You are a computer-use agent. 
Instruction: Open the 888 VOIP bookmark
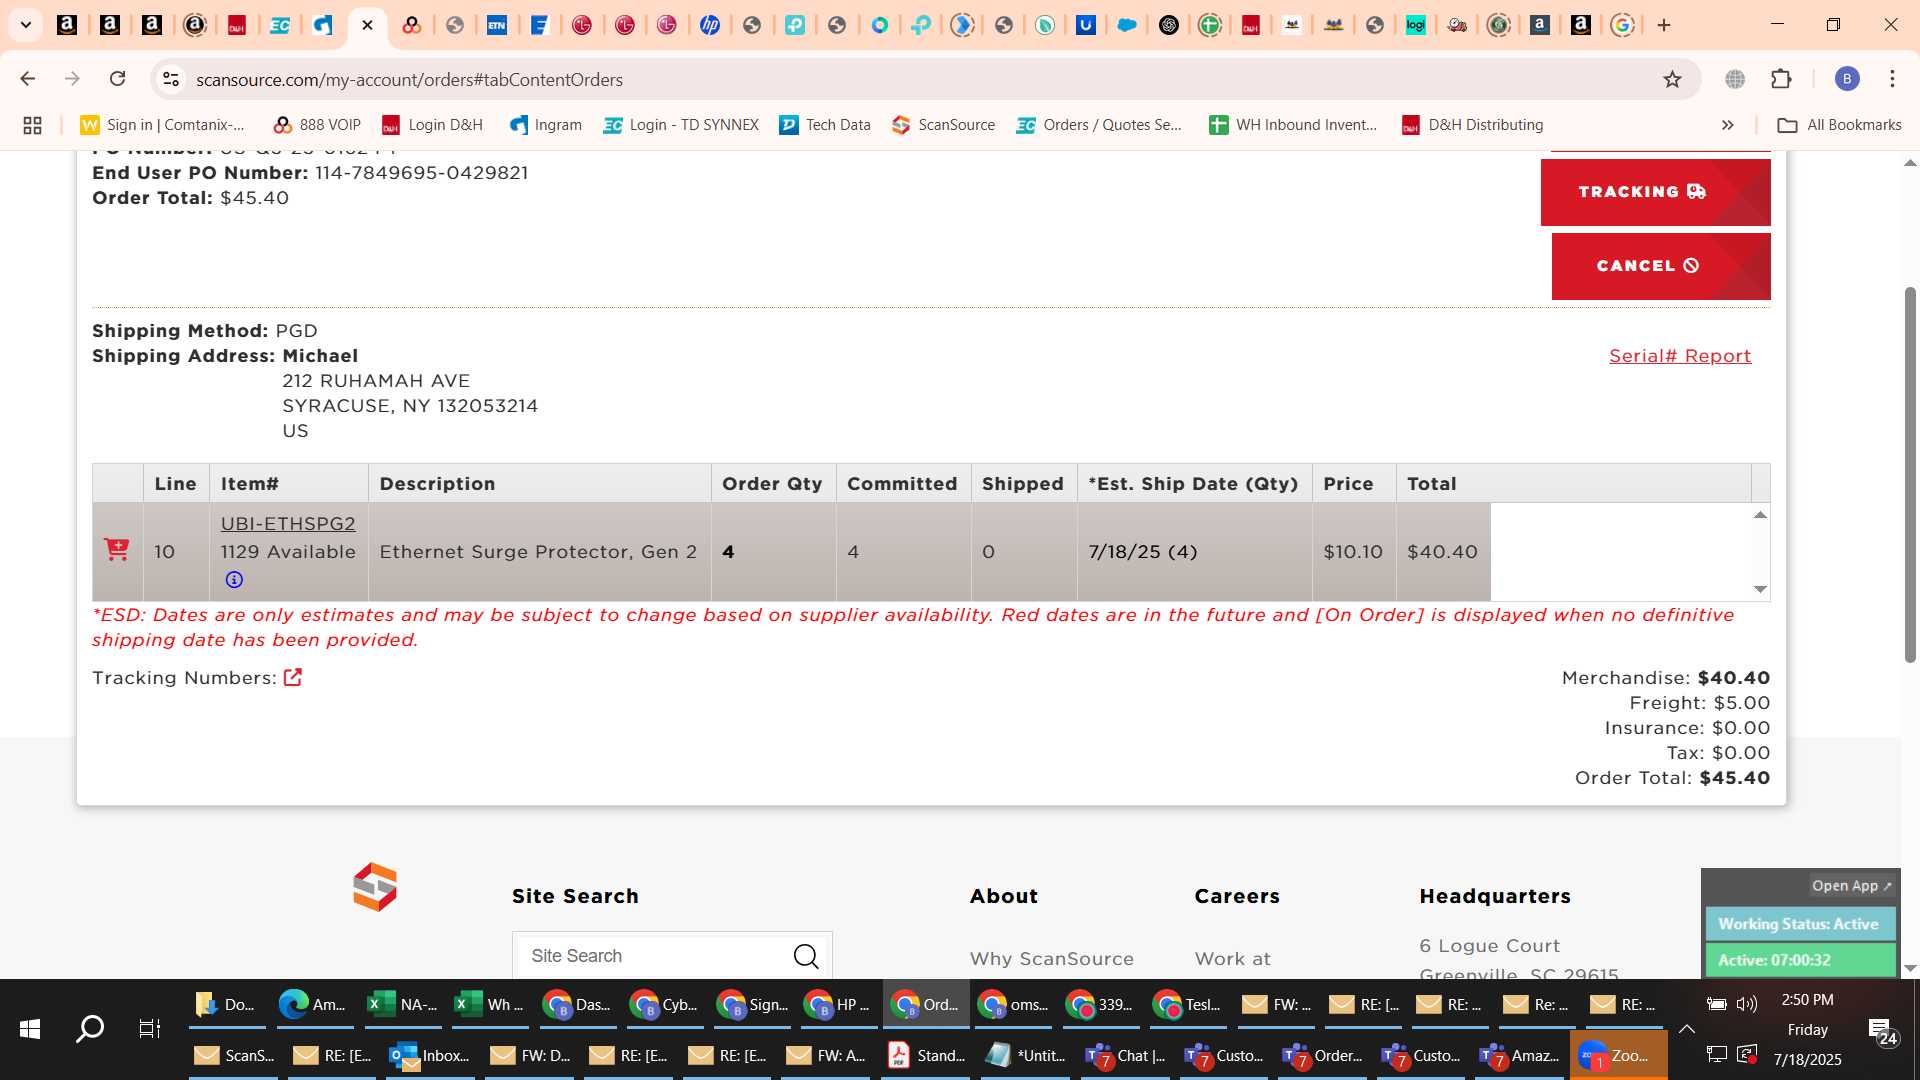click(317, 125)
